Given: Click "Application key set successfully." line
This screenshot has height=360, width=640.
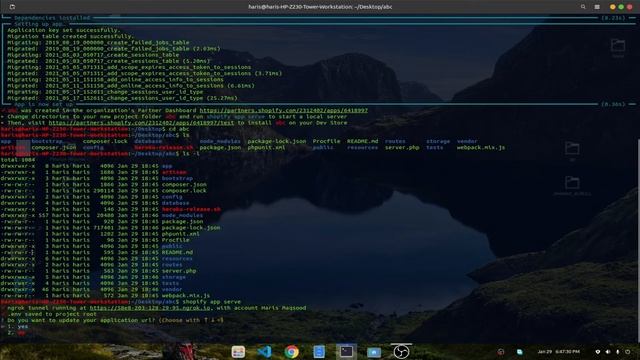Looking at the screenshot, I should click(64, 30).
